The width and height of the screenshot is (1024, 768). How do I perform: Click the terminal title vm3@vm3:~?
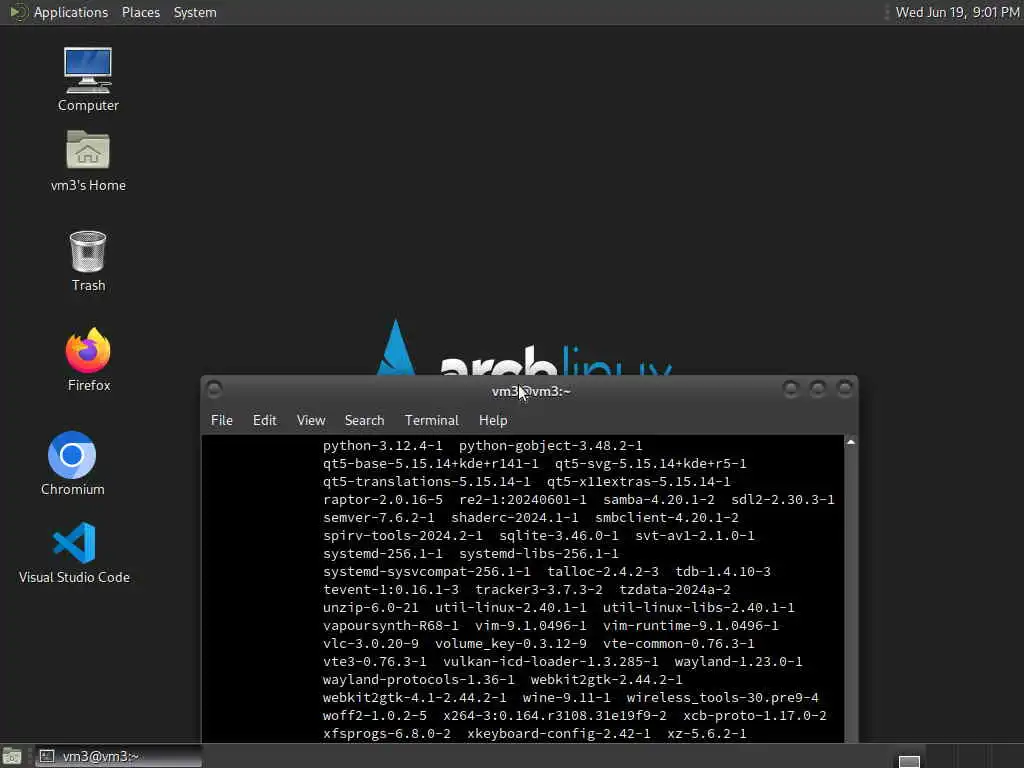click(x=531, y=391)
